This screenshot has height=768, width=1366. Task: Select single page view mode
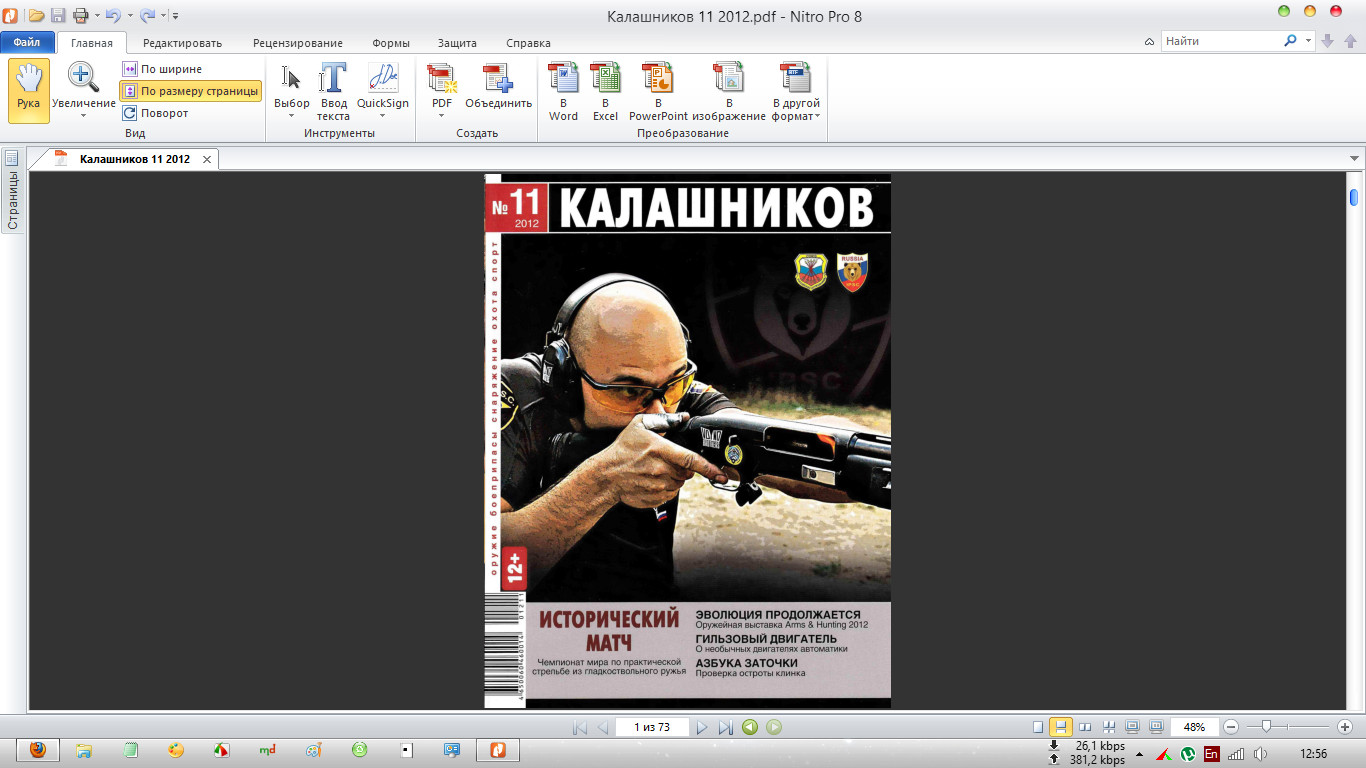coord(1038,727)
